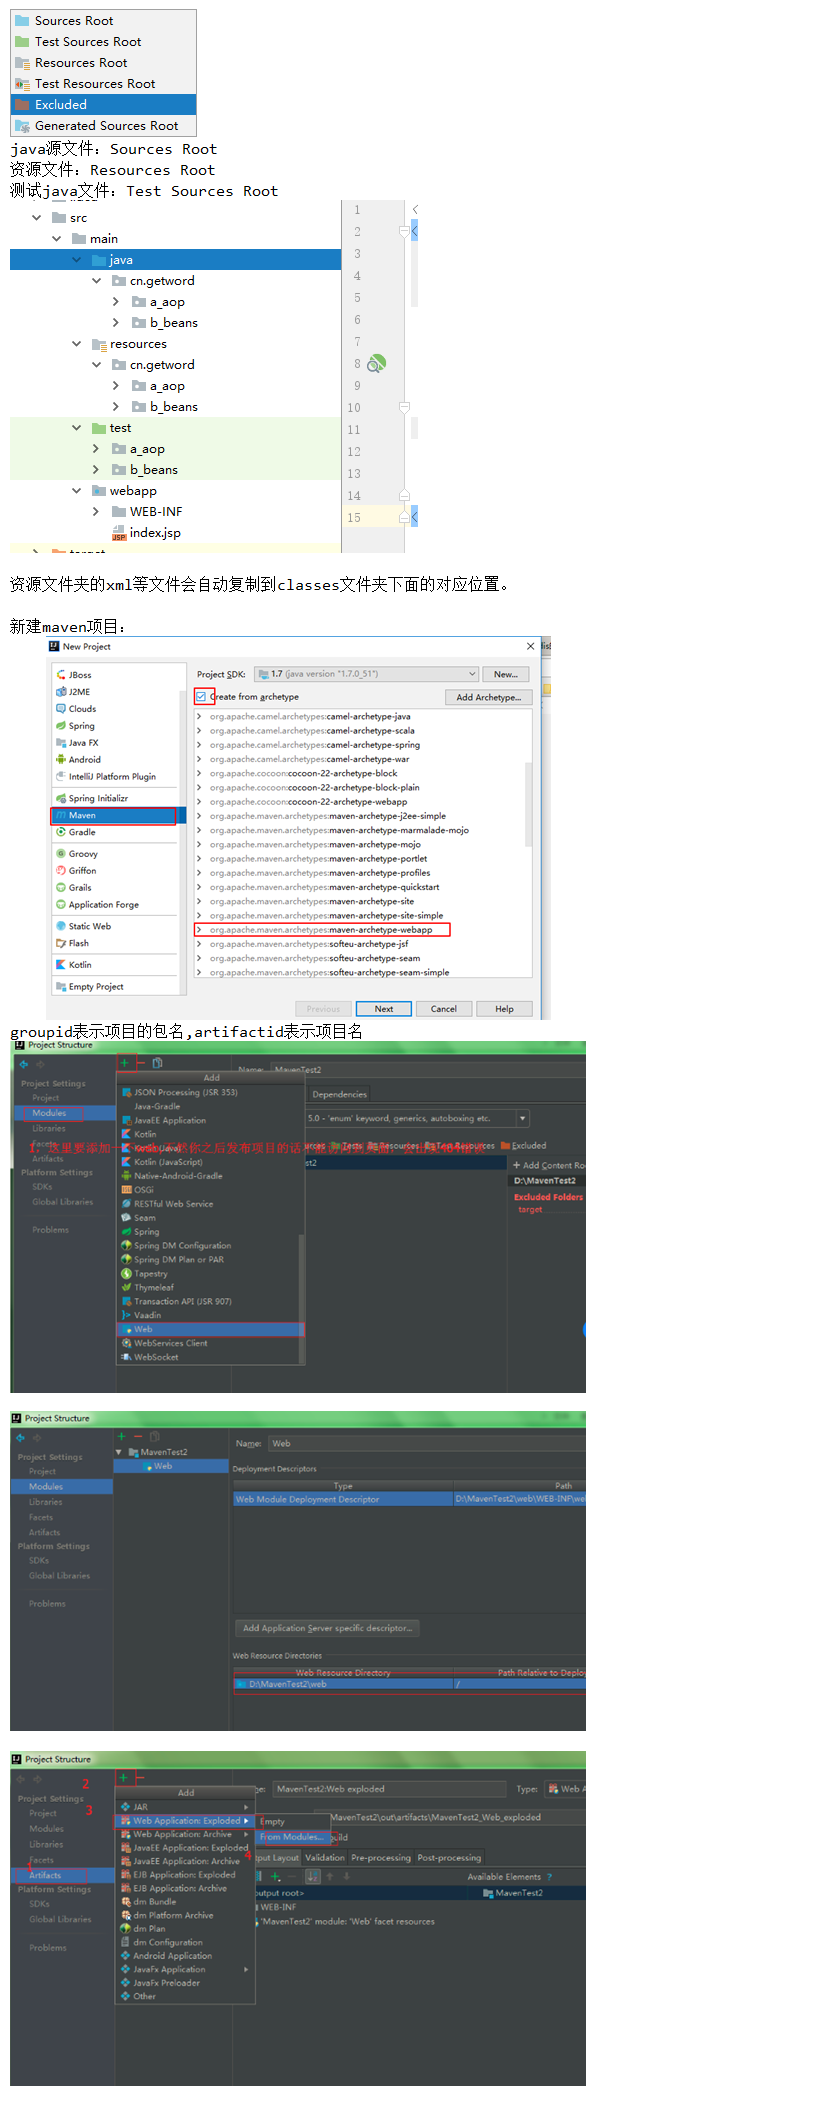Collapse the src folder in the project tree

(x=37, y=217)
